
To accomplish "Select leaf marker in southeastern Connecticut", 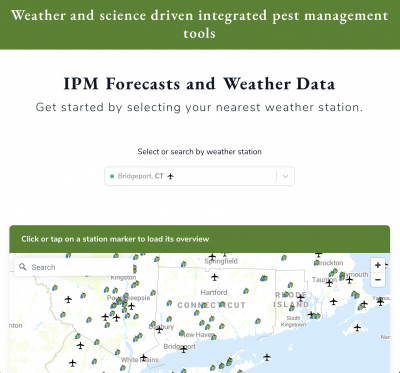I will click(258, 321).
